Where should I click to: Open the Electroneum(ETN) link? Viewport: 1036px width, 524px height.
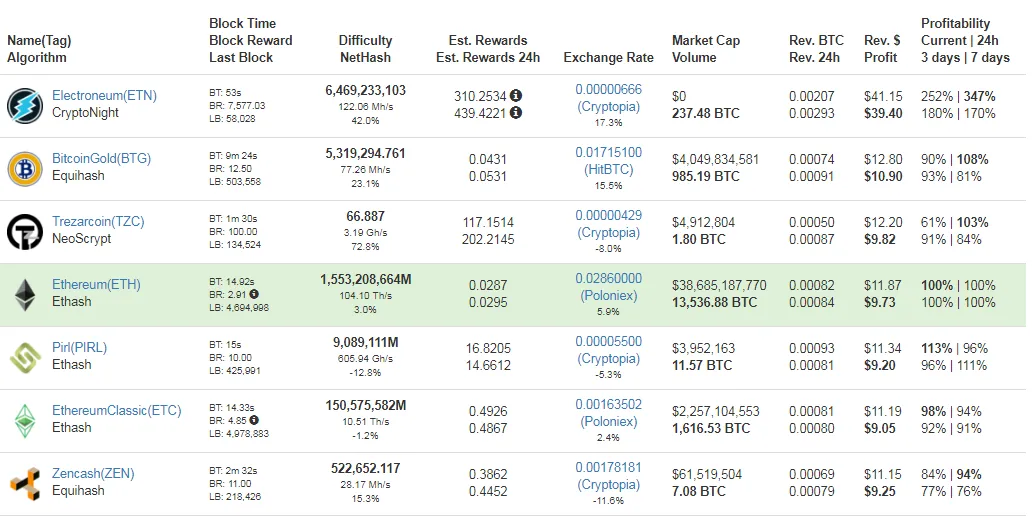click(x=104, y=95)
